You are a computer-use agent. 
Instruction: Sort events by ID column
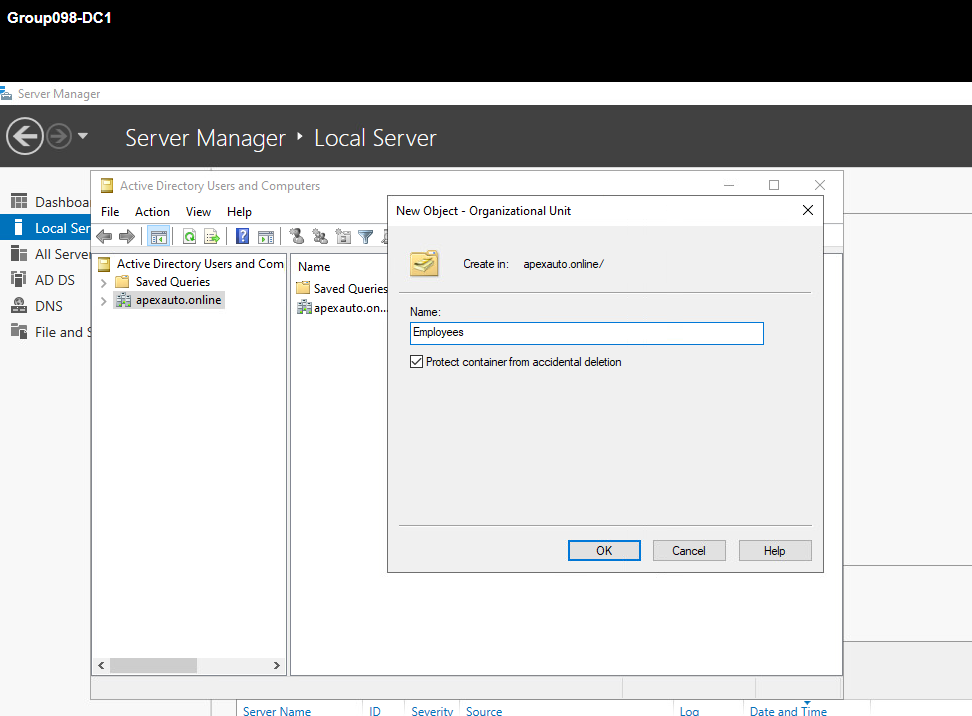tap(375, 711)
